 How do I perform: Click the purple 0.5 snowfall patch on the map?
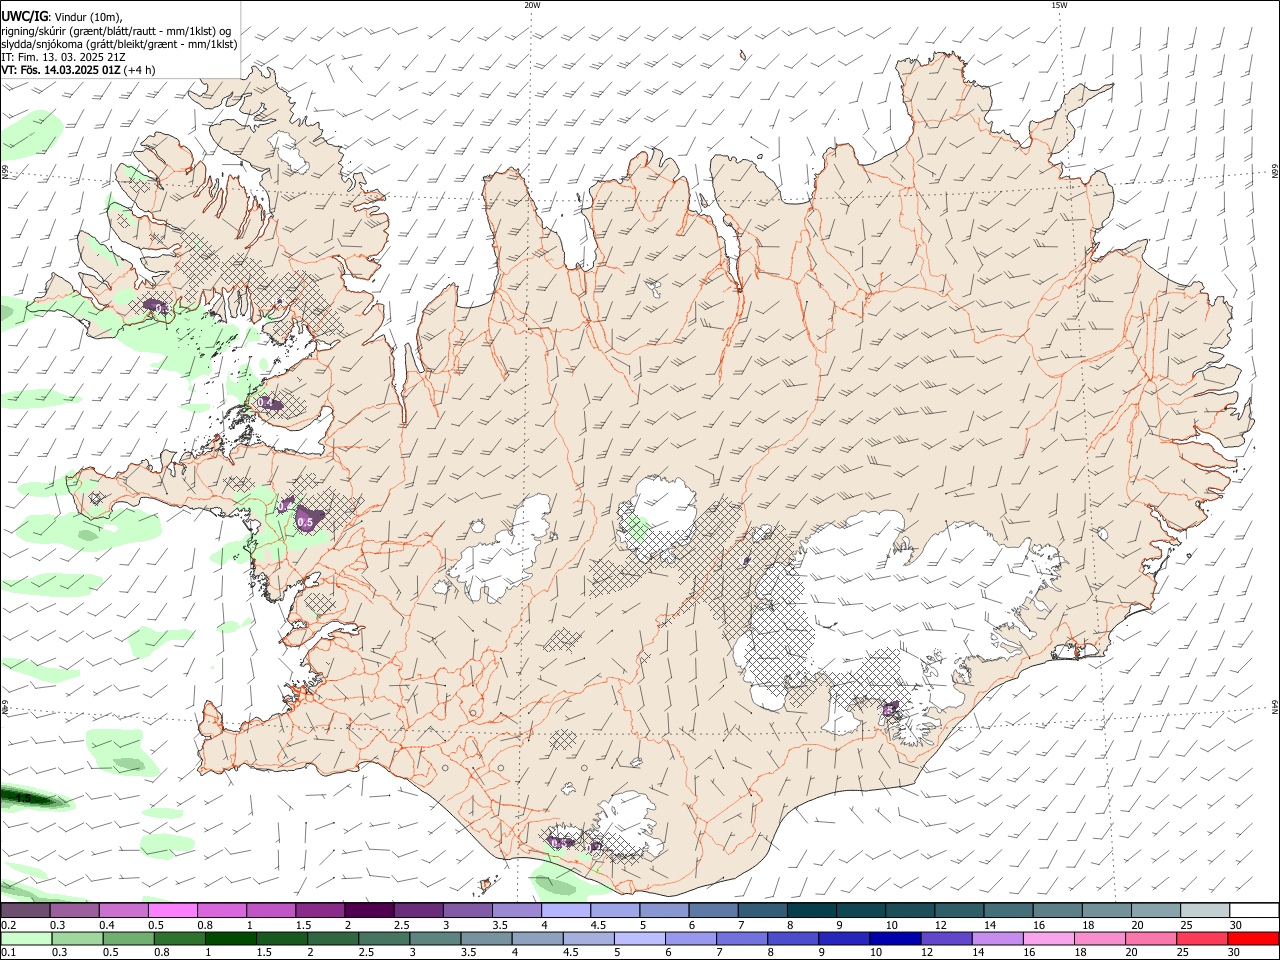(x=306, y=520)
